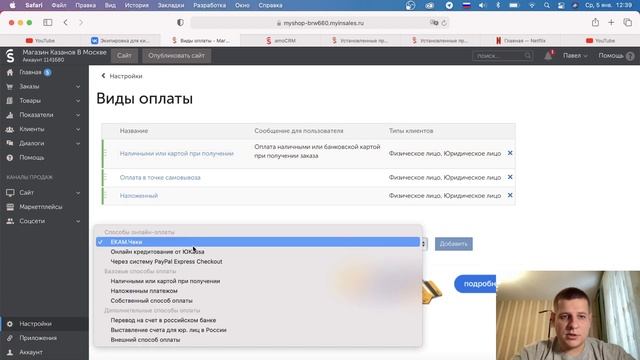
Task: Delete the Наличными или картой при получении row
Action: coord(510,153)
